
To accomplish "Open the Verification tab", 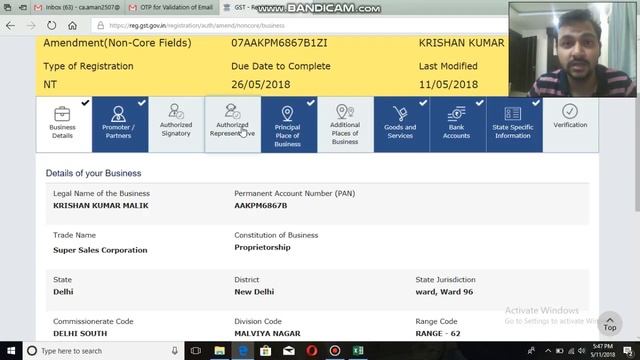I will [x=571, y=124].
